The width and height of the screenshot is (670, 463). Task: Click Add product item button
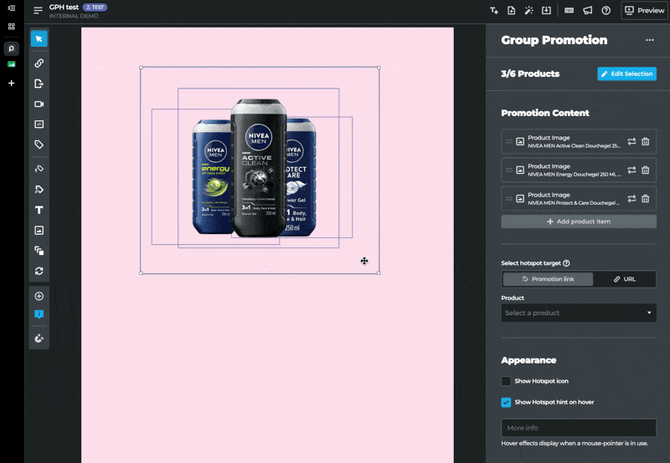click(579, 222)
